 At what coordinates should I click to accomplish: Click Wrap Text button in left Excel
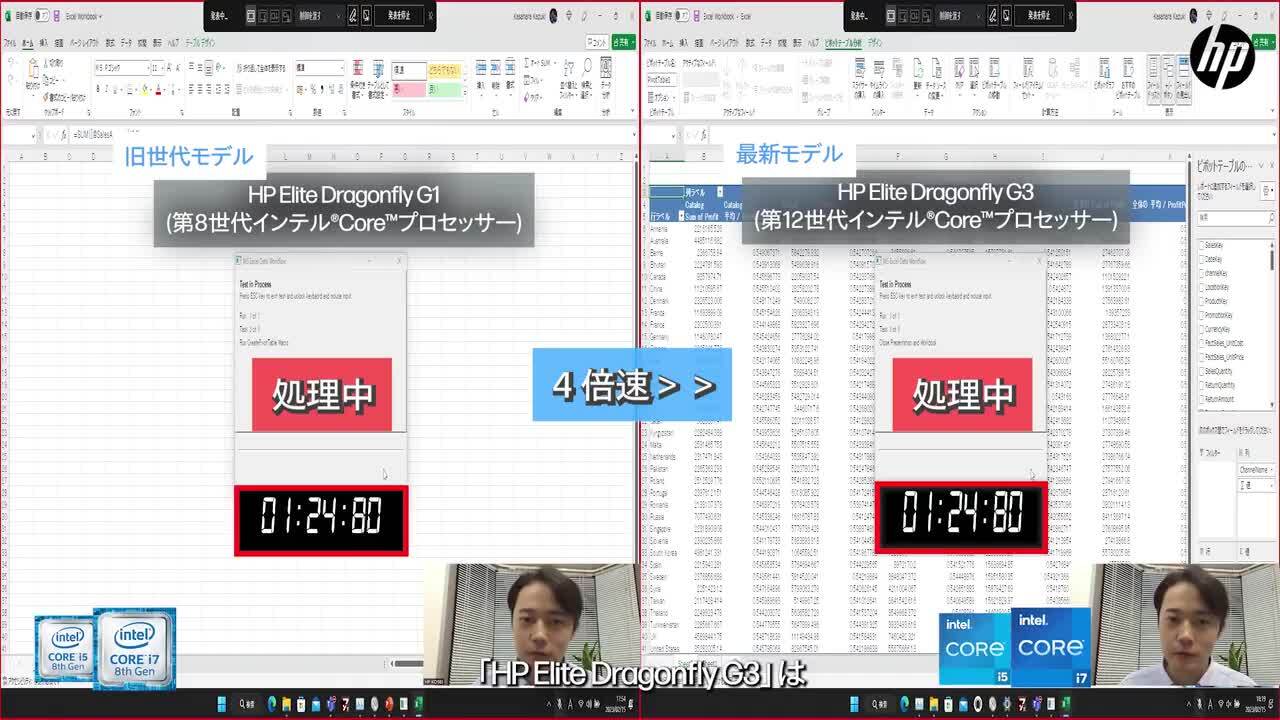tap(260, 67)
